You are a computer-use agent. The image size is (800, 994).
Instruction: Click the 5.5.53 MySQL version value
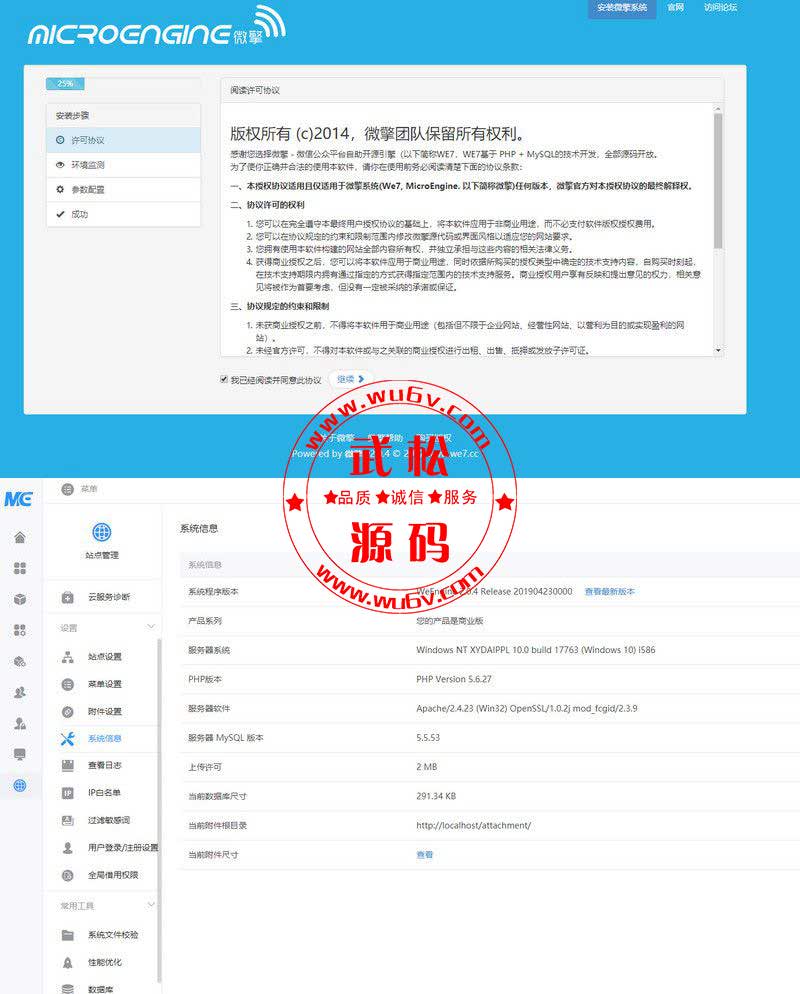pos(428,738)
